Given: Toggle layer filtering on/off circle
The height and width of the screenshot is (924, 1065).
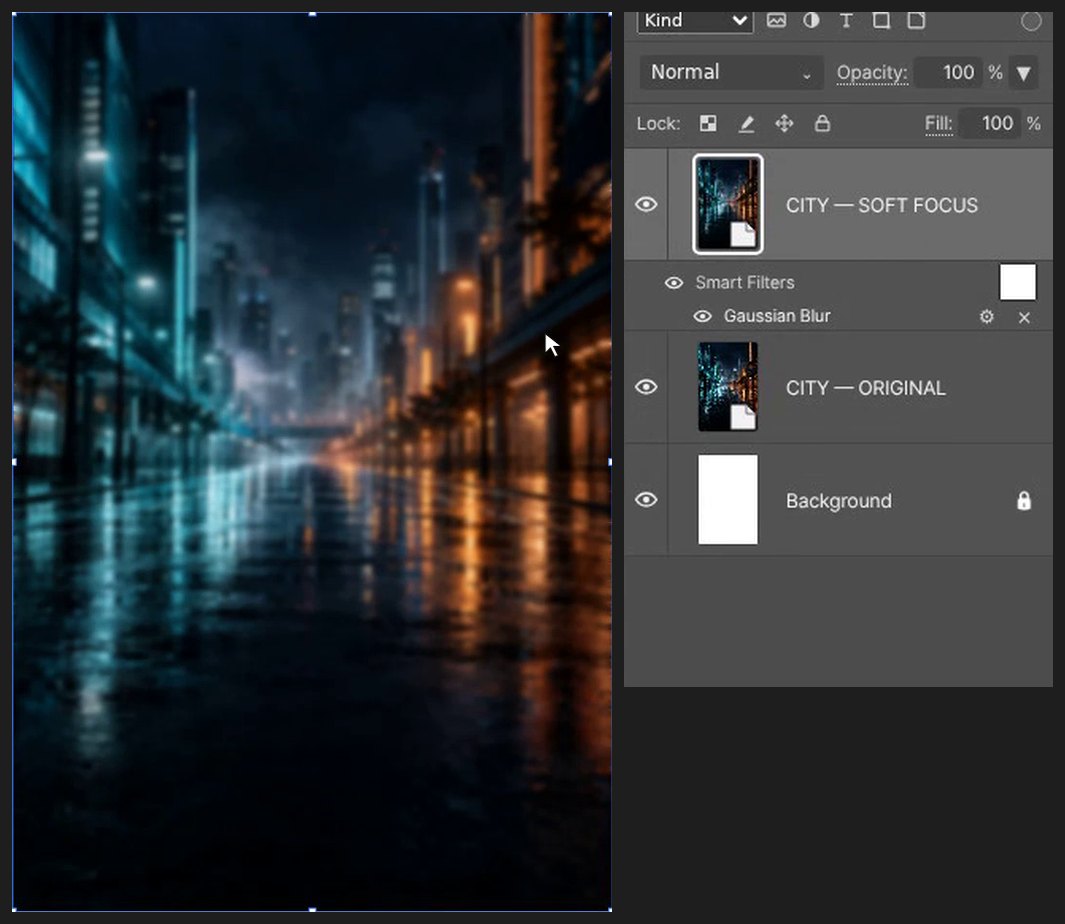Looking at the screenshot, I should (1031, 22).
